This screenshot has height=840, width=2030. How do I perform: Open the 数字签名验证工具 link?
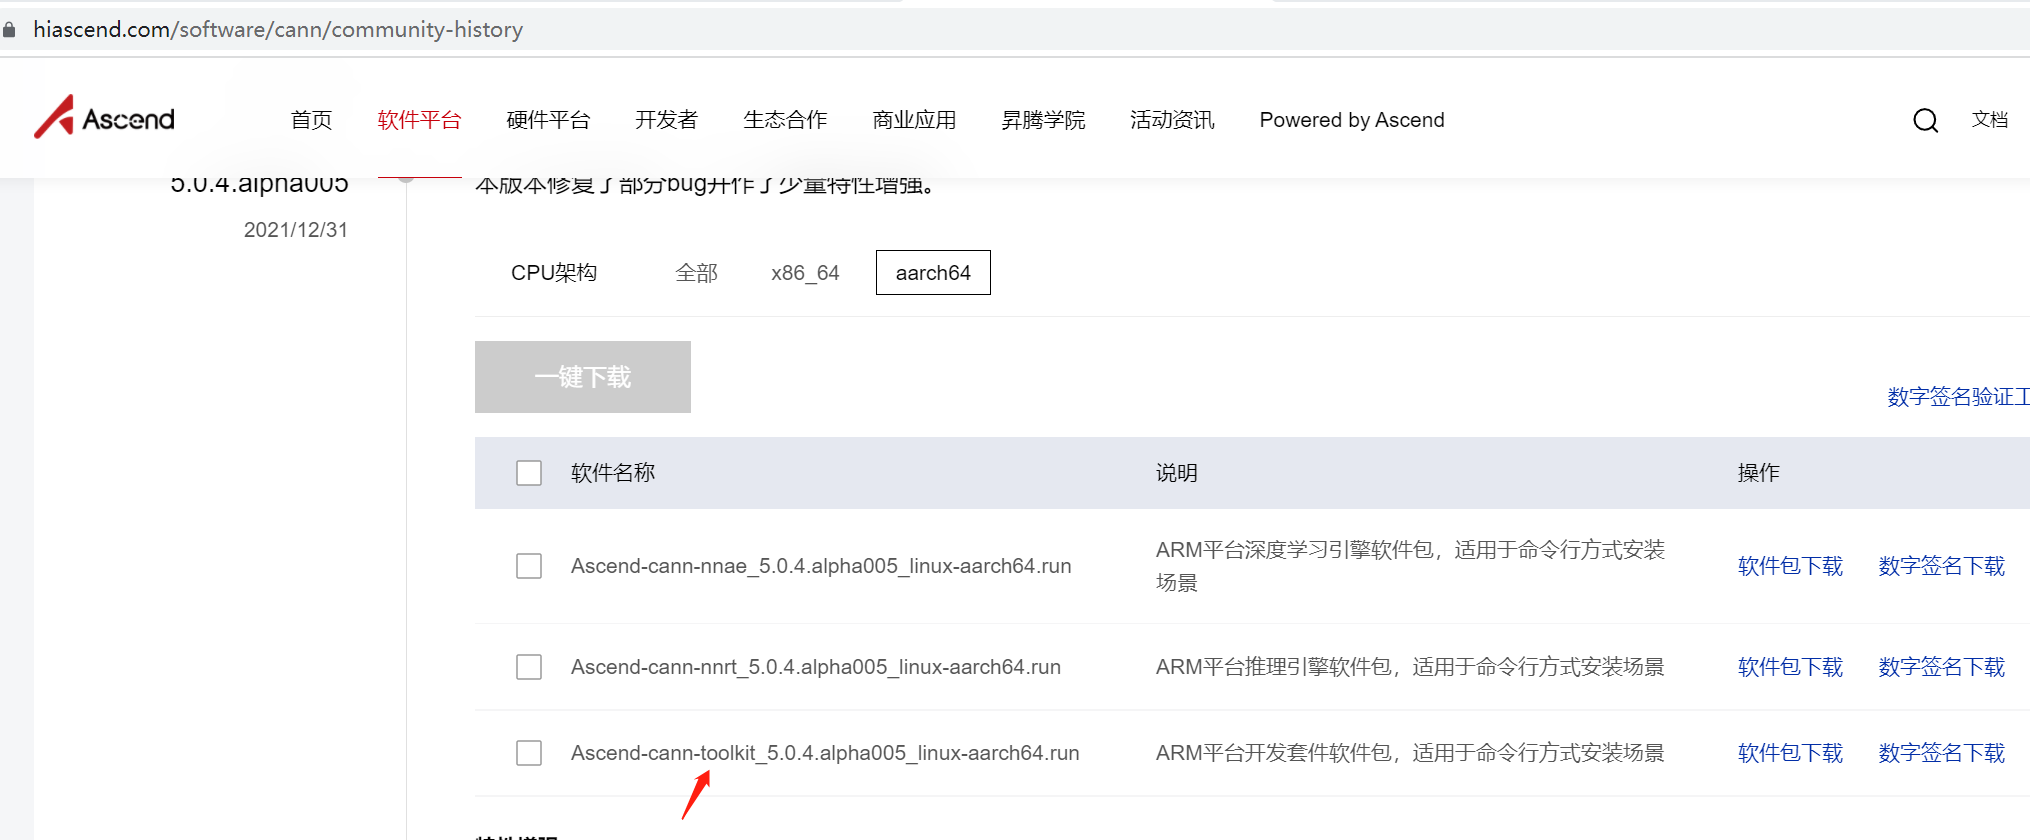[1958, 397]
